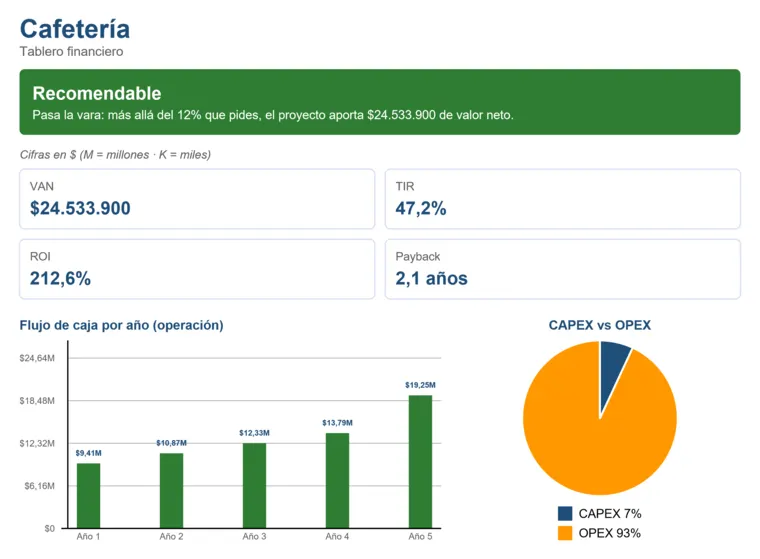This screenshot has height=559, width=760.
Task: Click the green Recomendable banner heading
Action: 97,93
